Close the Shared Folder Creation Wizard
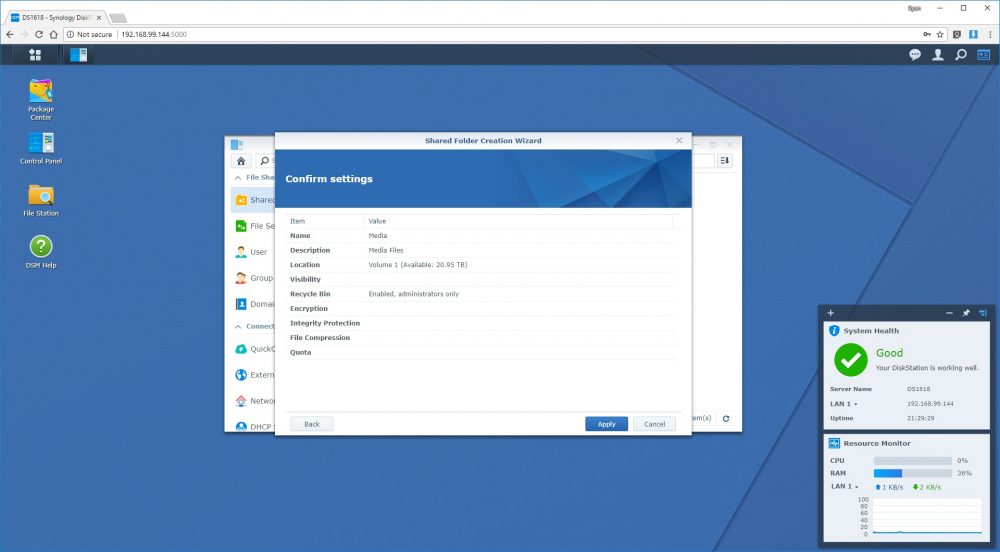This screenshot has width=1000, height=552. click(x=679, y=140)
